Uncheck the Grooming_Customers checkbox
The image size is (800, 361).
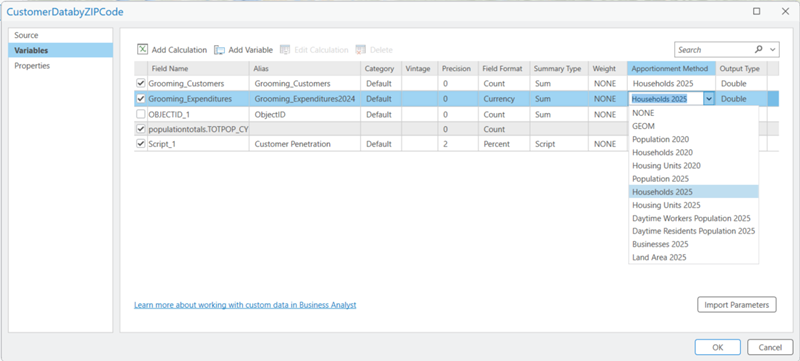(141, 83)
